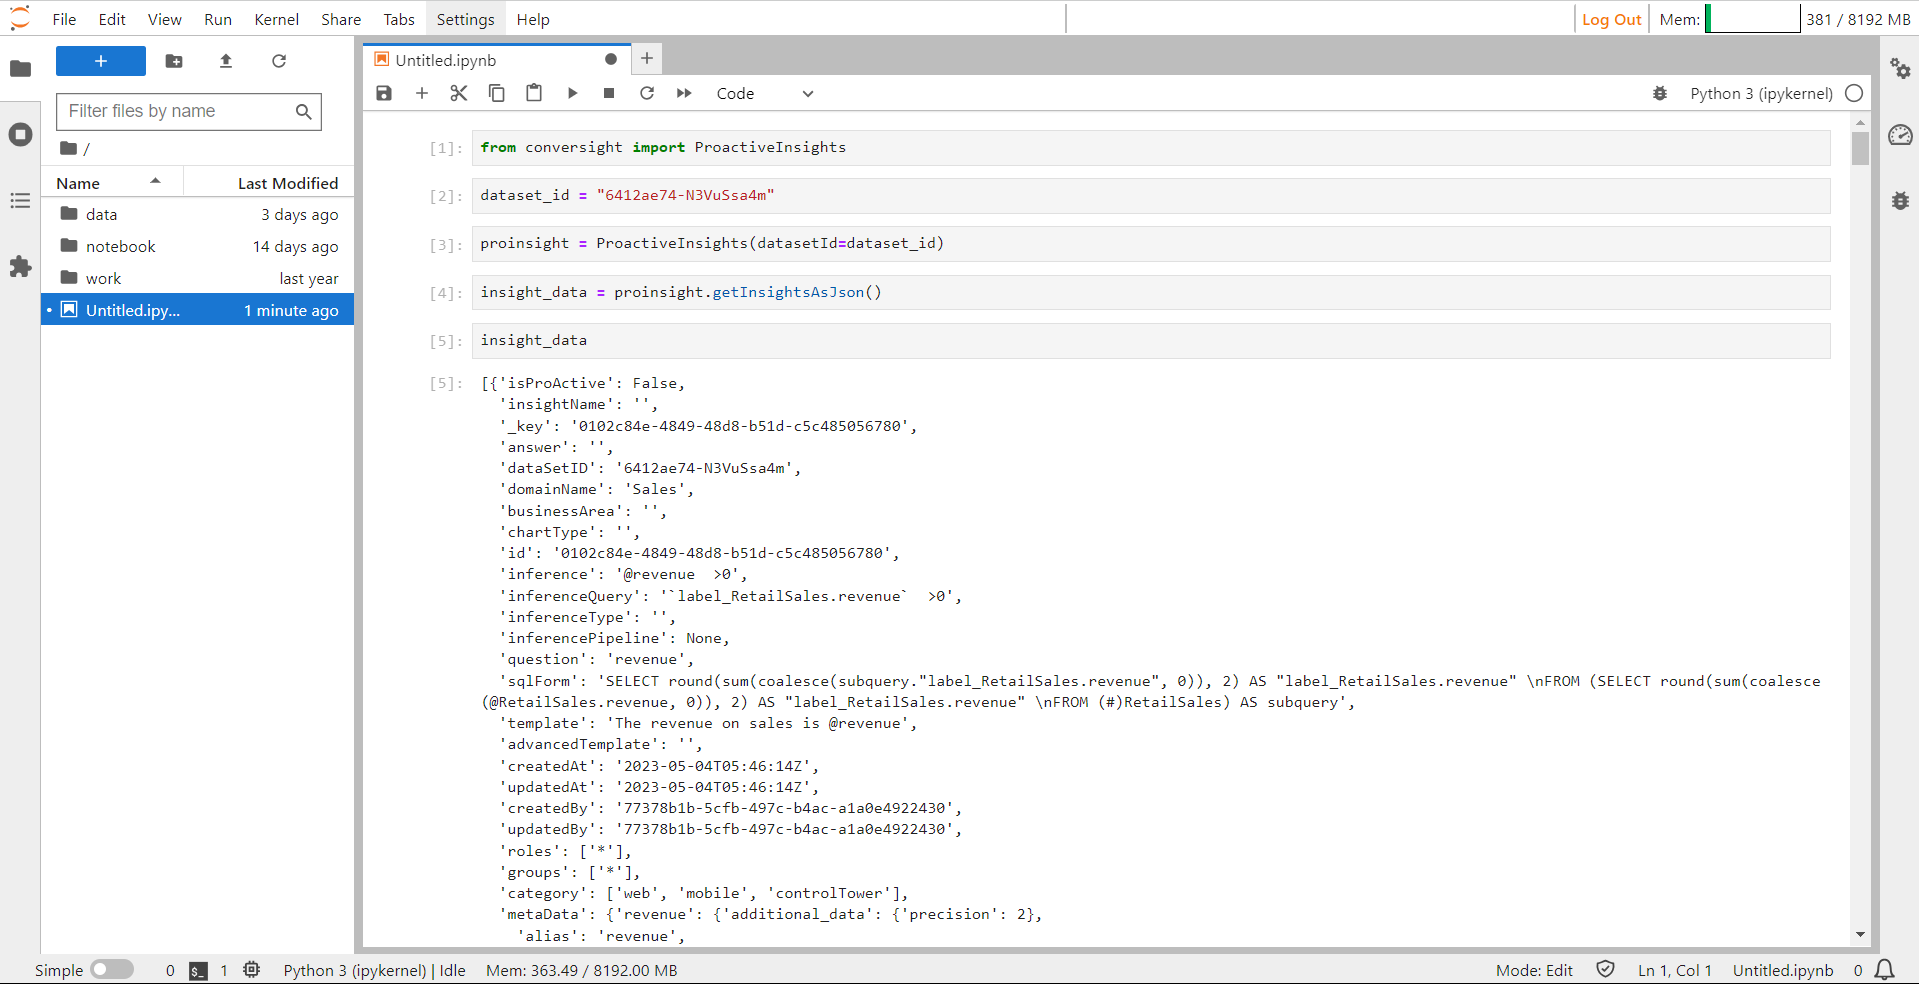The width and height of the screenshot is (1919, 984).
Task: Cut the selected cell
Action: click(459, 93)
